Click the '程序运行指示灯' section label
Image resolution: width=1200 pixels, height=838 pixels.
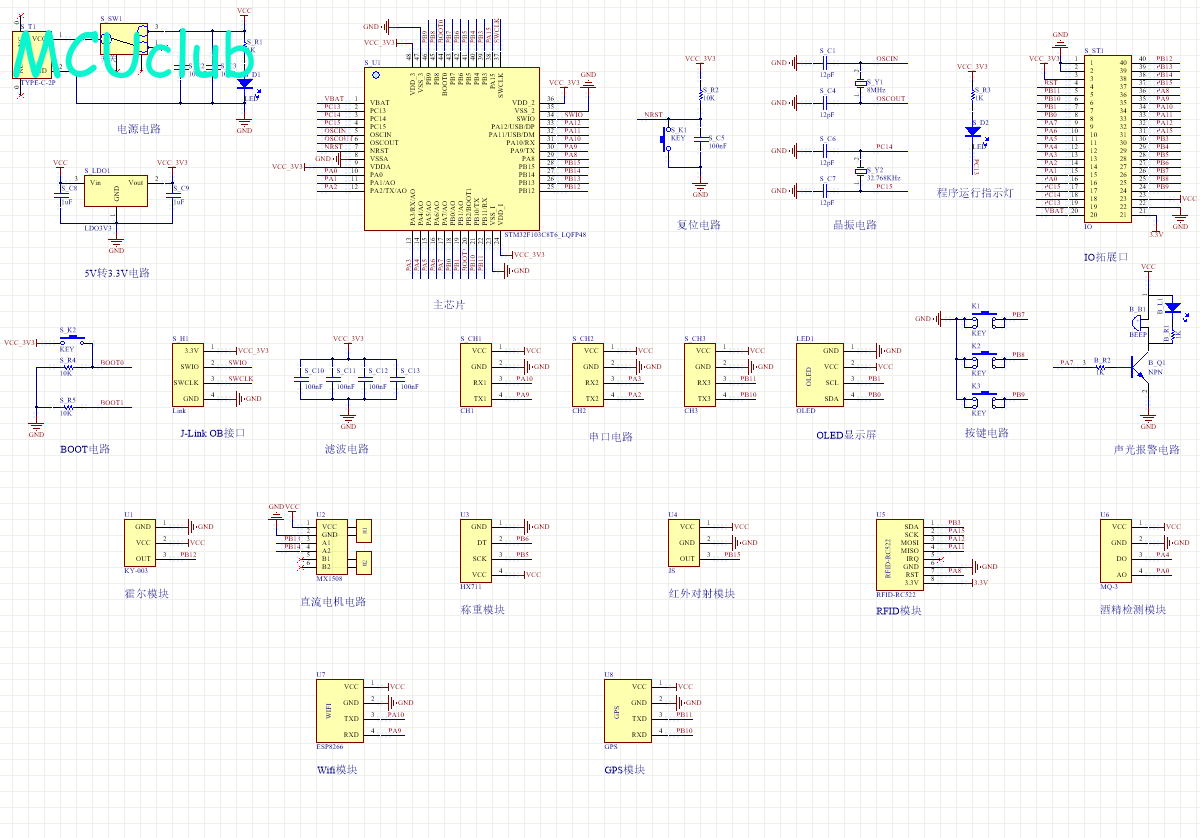pos(975,193)
